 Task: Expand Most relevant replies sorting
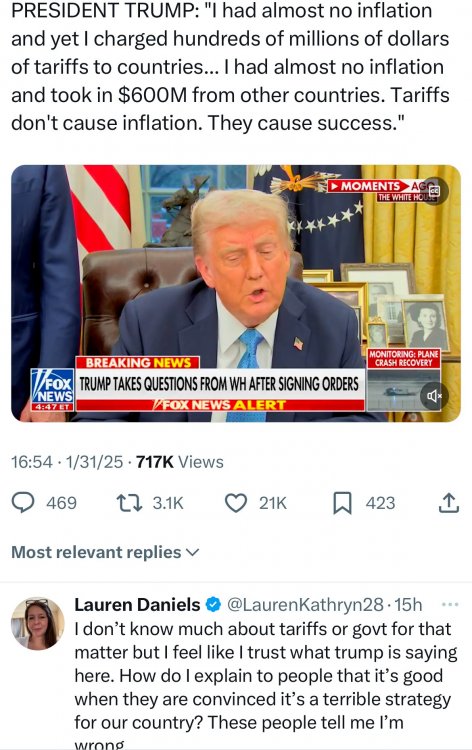tap(105, 552)
